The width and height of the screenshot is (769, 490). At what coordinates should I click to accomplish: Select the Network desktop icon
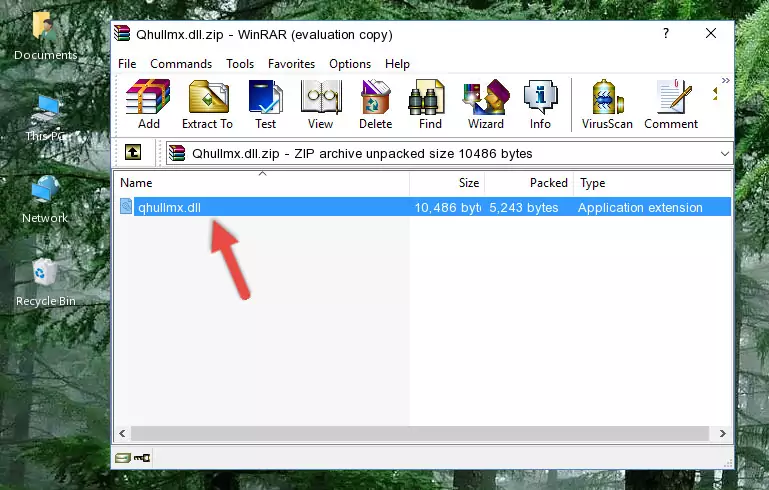tap(45, 199)
